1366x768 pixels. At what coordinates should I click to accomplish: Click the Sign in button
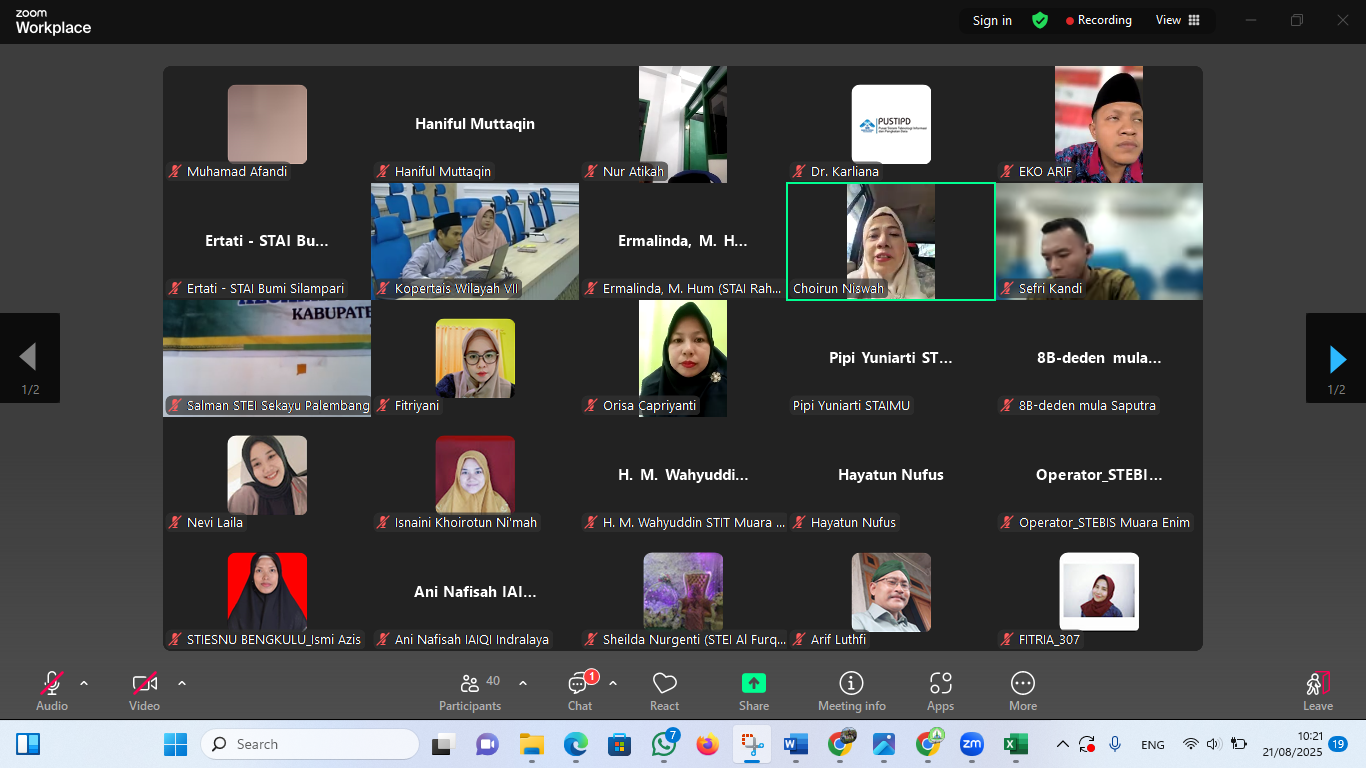pyautogui.click(x=992, y=20)
